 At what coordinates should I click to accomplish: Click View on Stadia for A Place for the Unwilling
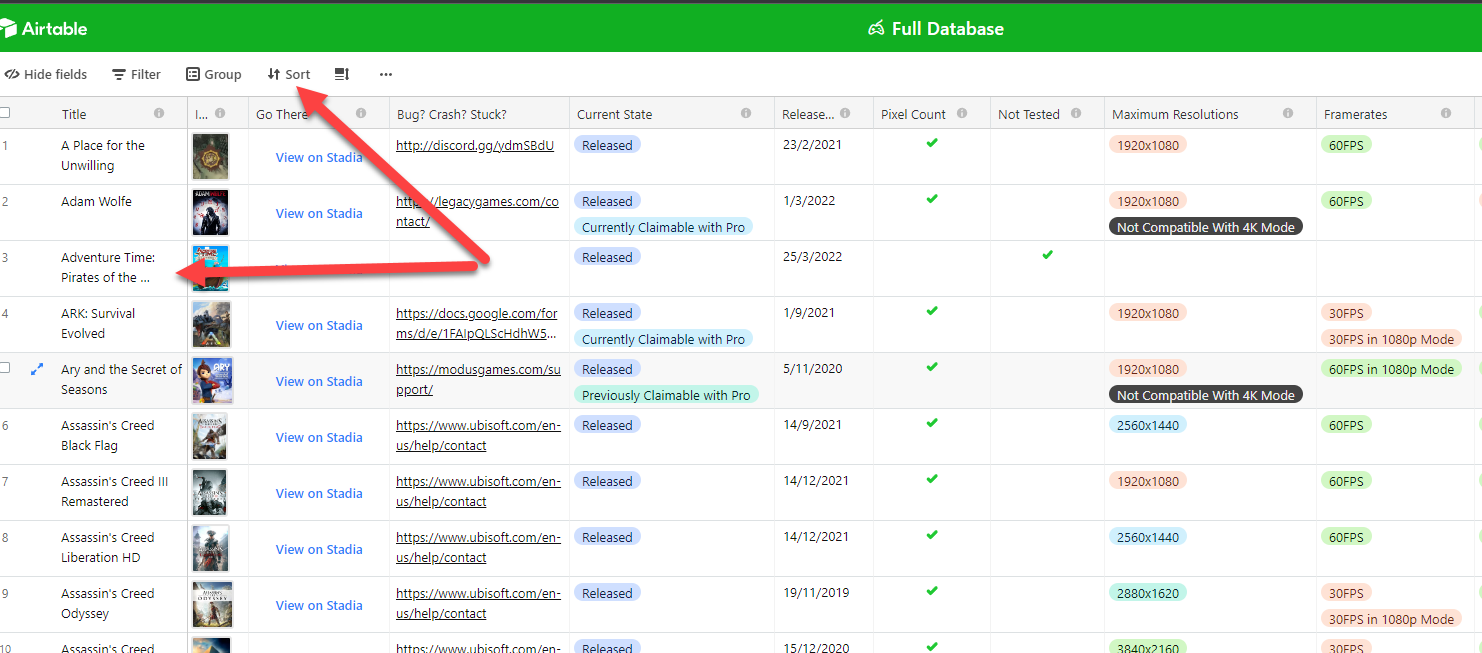319,157
